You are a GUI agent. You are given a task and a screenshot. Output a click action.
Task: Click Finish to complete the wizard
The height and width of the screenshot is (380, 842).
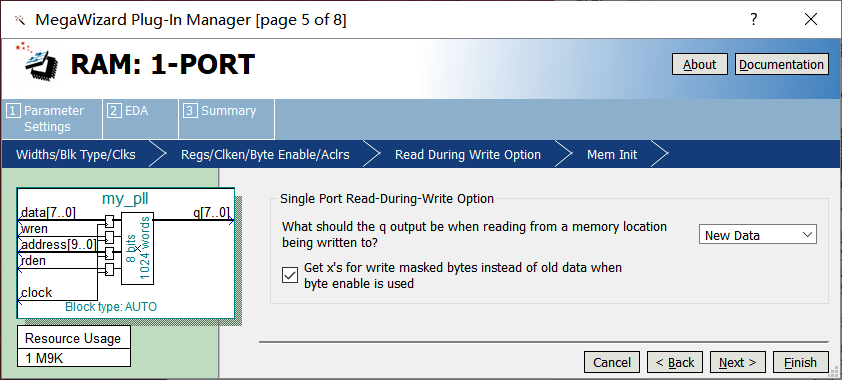(x=800, y=362)
